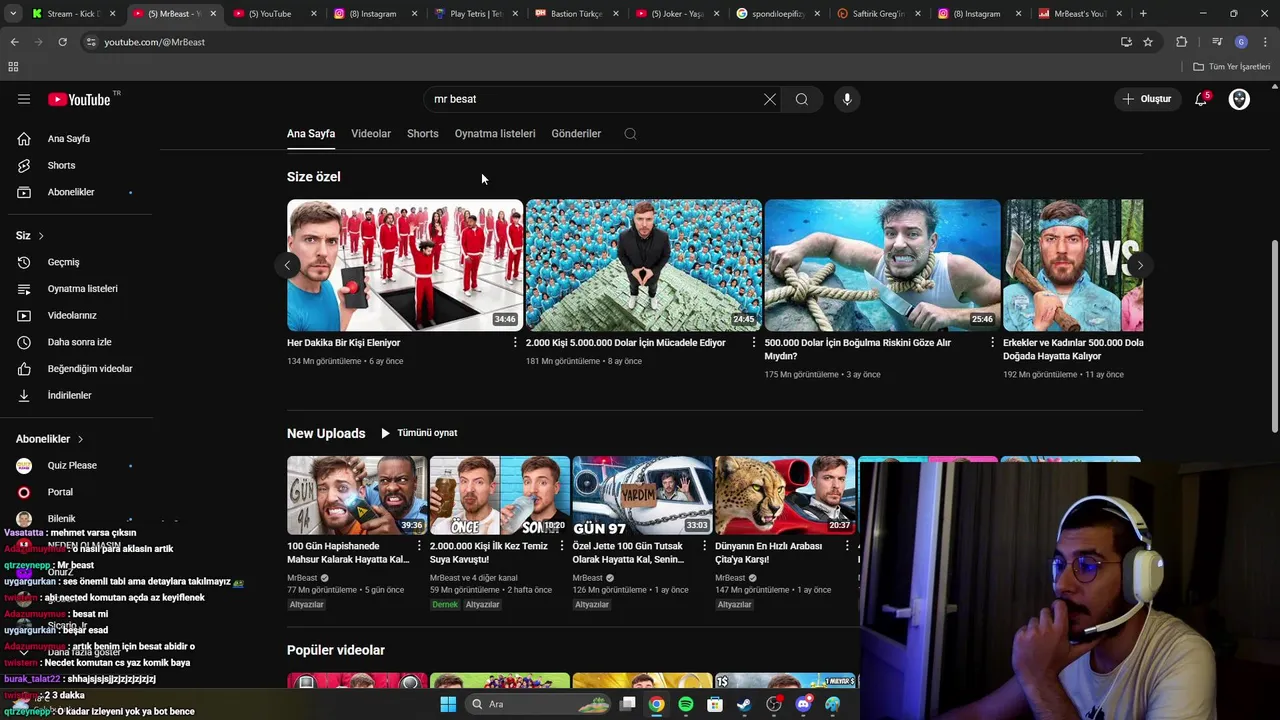Bookmark this page with the star
The width and height of the screenshot is (1280, 720).
tap(1148, 42)
